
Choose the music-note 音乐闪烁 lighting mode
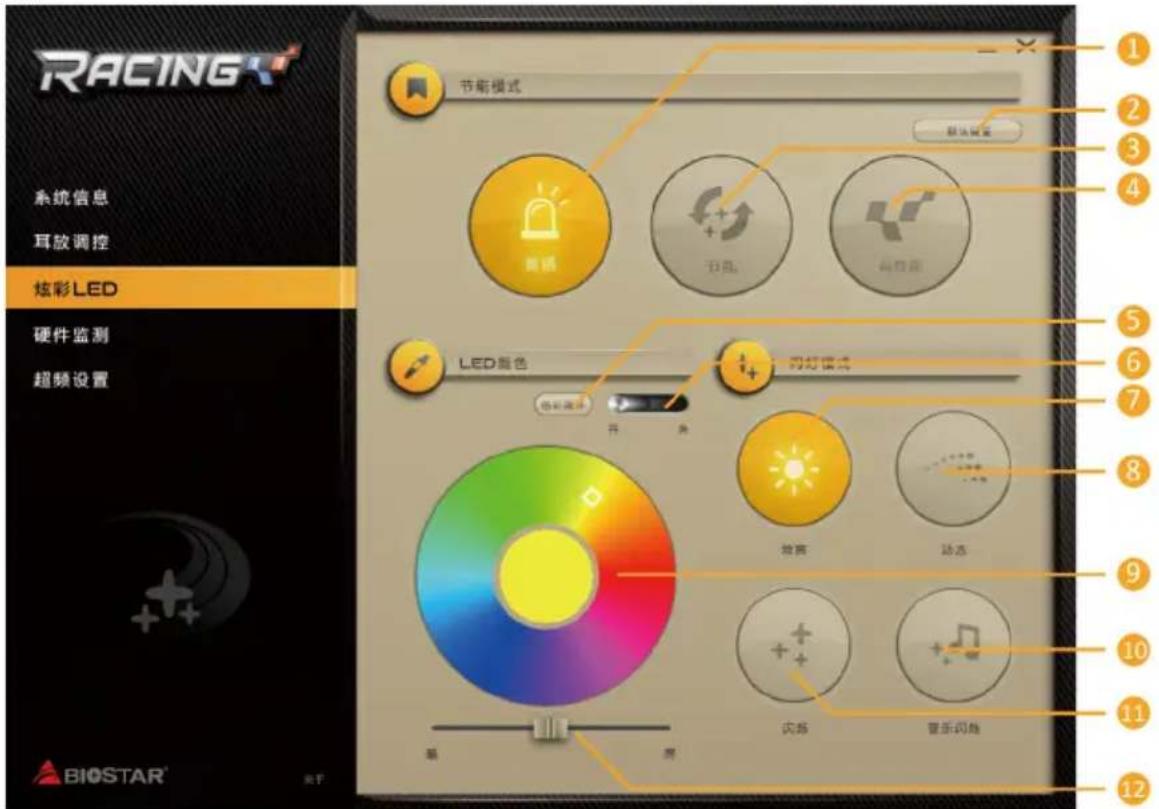click(954, 645)
